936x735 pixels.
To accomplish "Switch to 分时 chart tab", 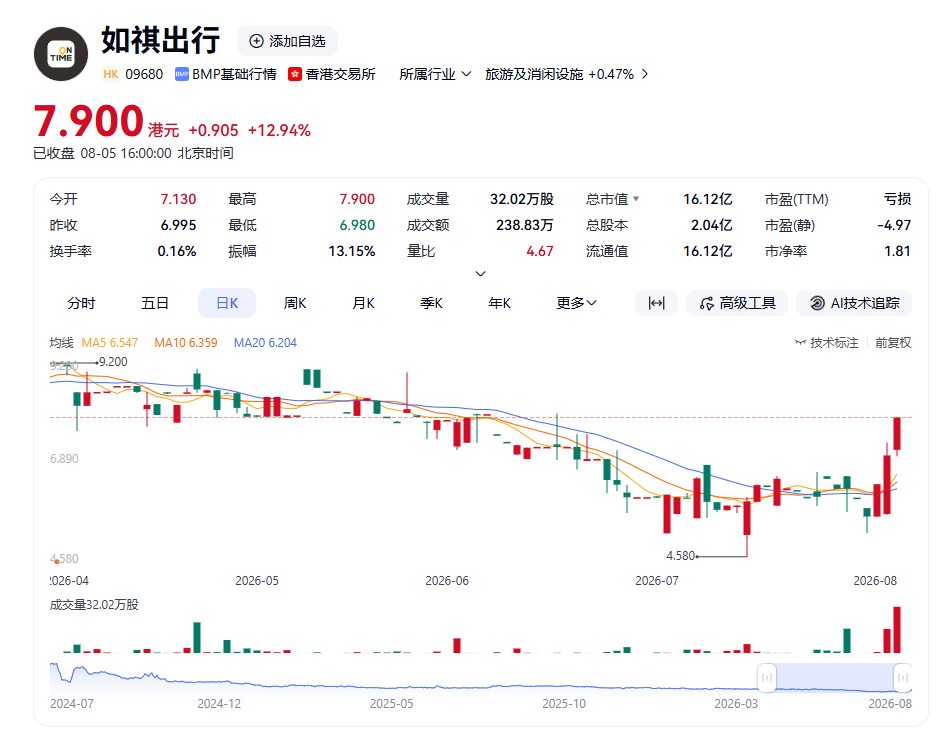I will 81,303.
